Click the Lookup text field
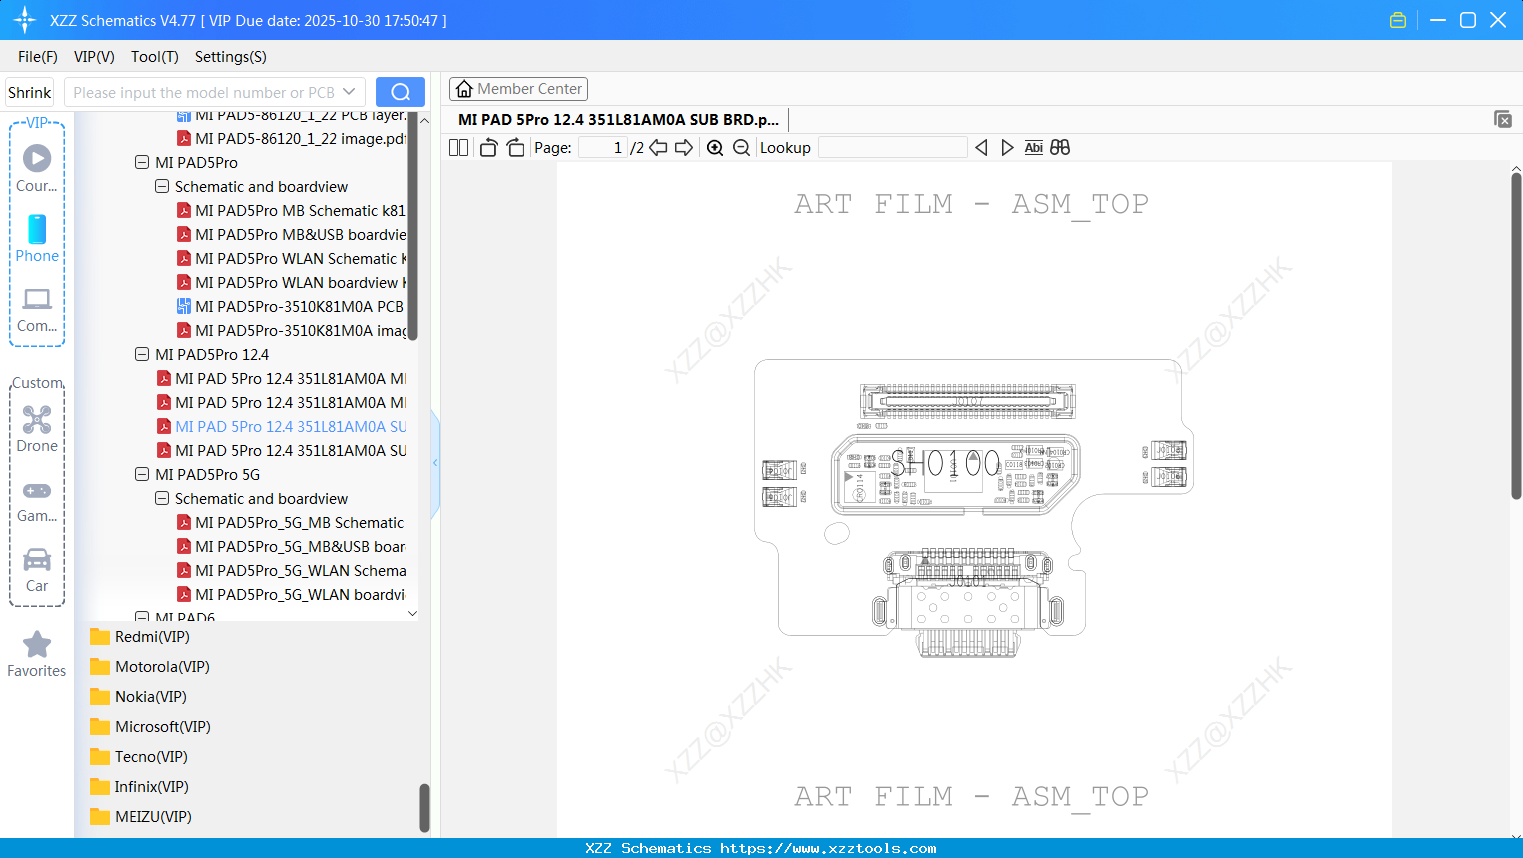Image resolution: width=1523 pixels, height=858 pixels. pyautogui.click(x=893, y=148)
